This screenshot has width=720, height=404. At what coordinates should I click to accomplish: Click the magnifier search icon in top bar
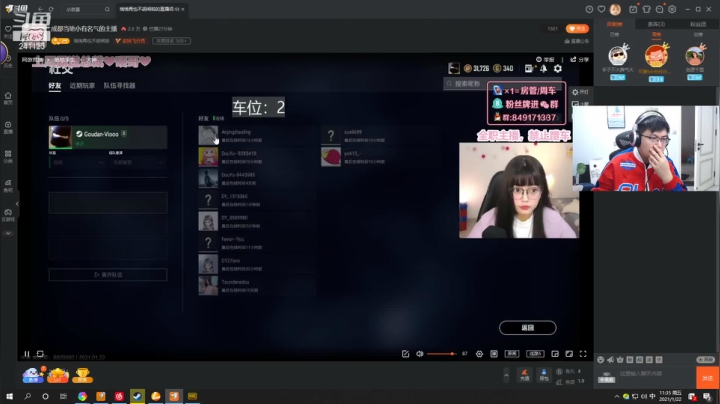pyautogui.click(x=107, y=9)
